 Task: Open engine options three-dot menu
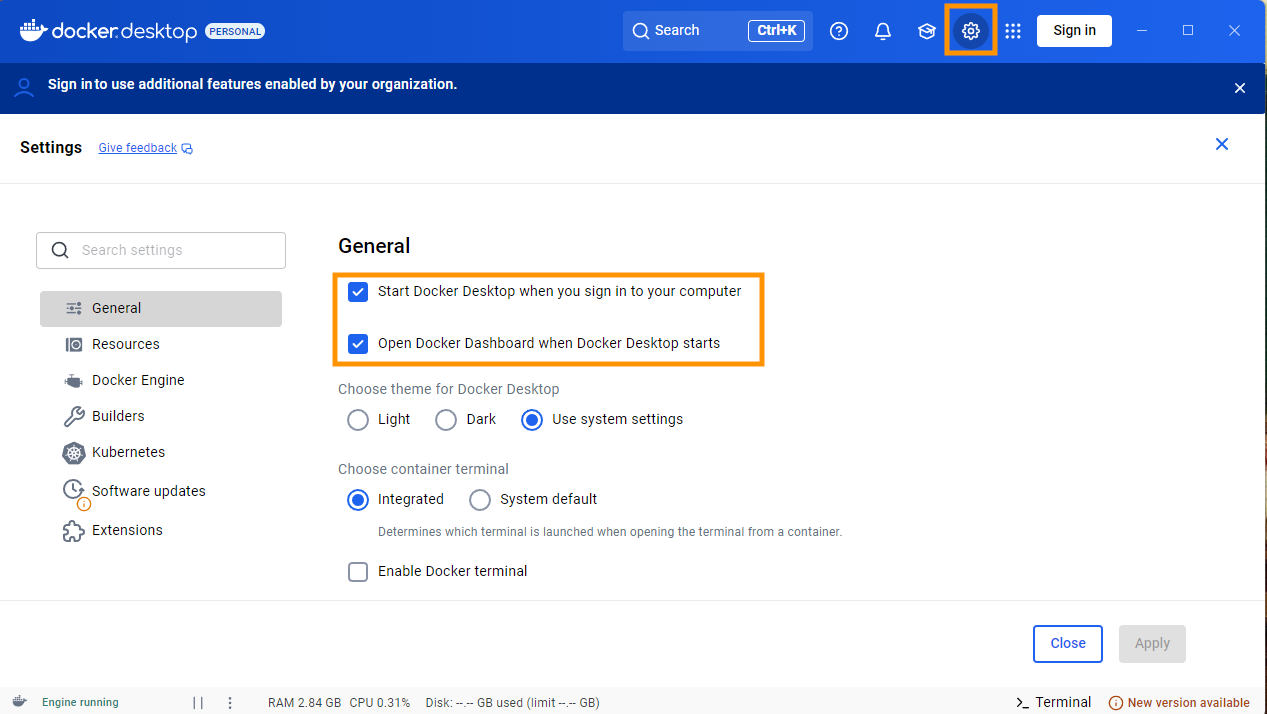coord(230,703)
